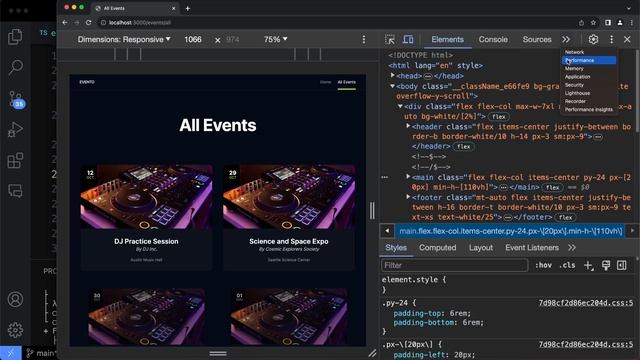Expand the head element node
The image size is (640, 360).
tap(393, 76)
